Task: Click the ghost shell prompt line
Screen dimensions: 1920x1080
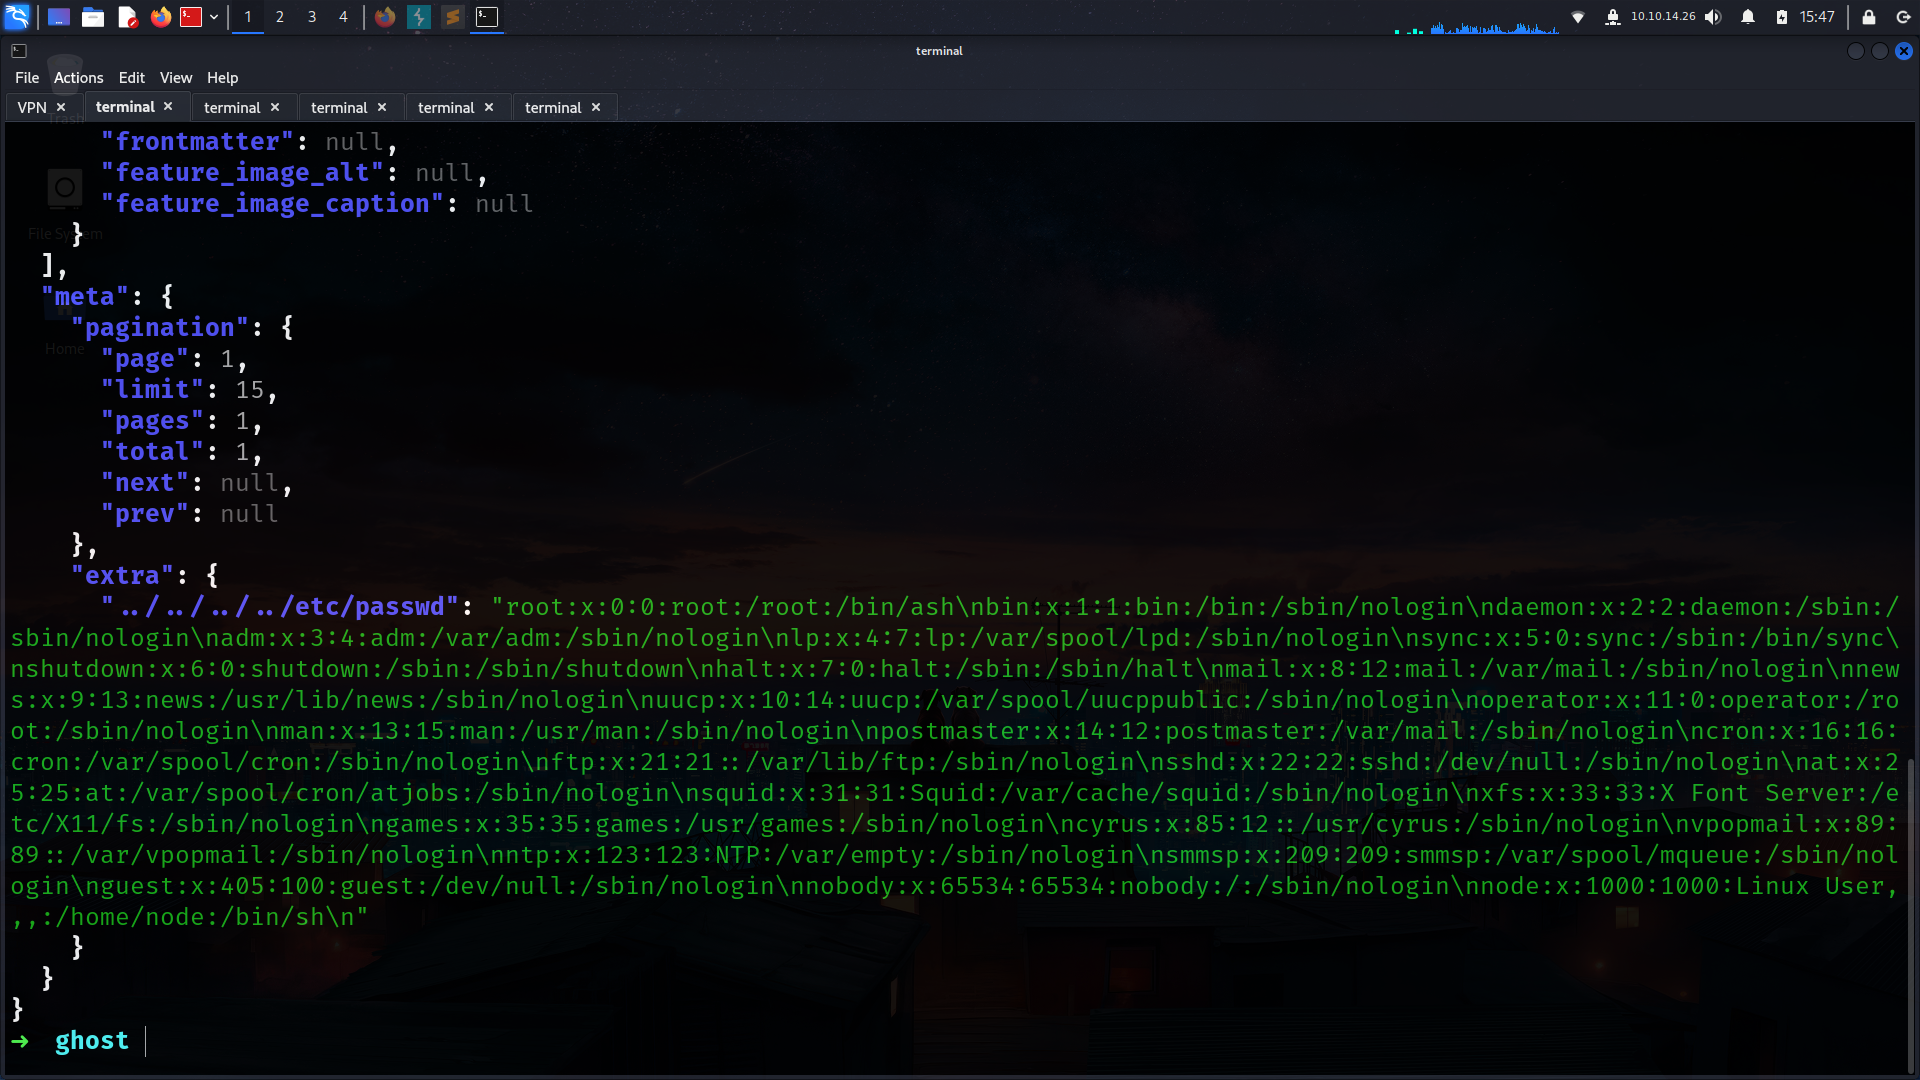Action: 91,1041
